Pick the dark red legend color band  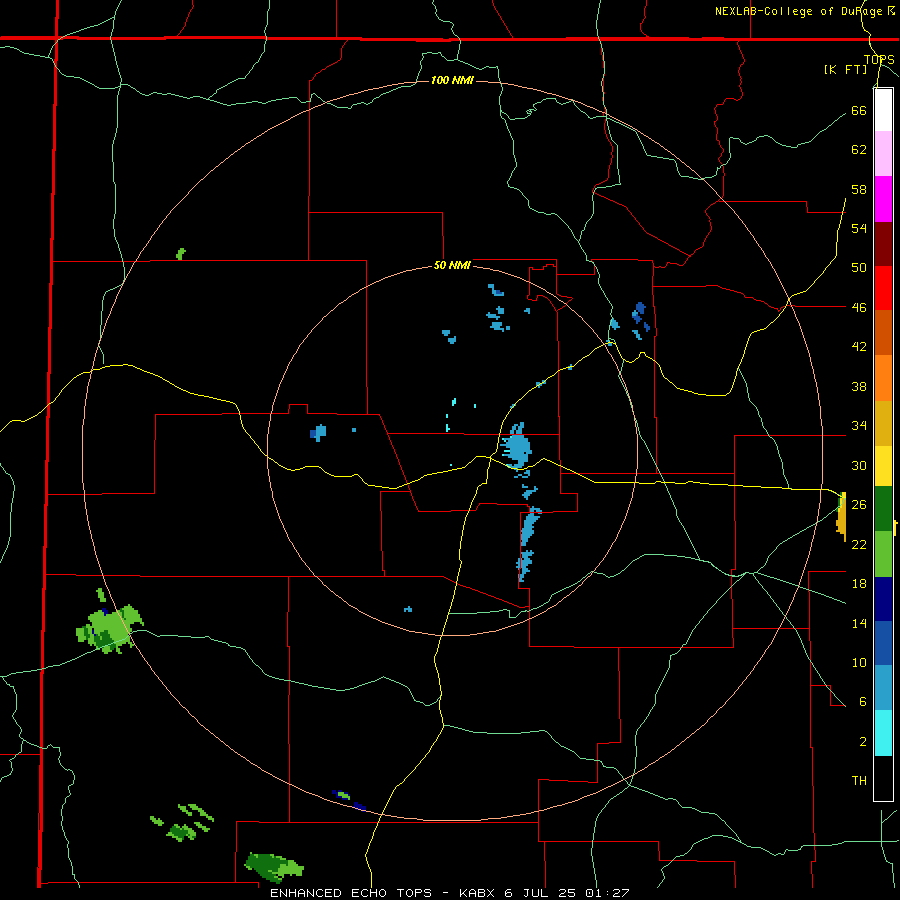pyautogui.click(x=883, y=243)
